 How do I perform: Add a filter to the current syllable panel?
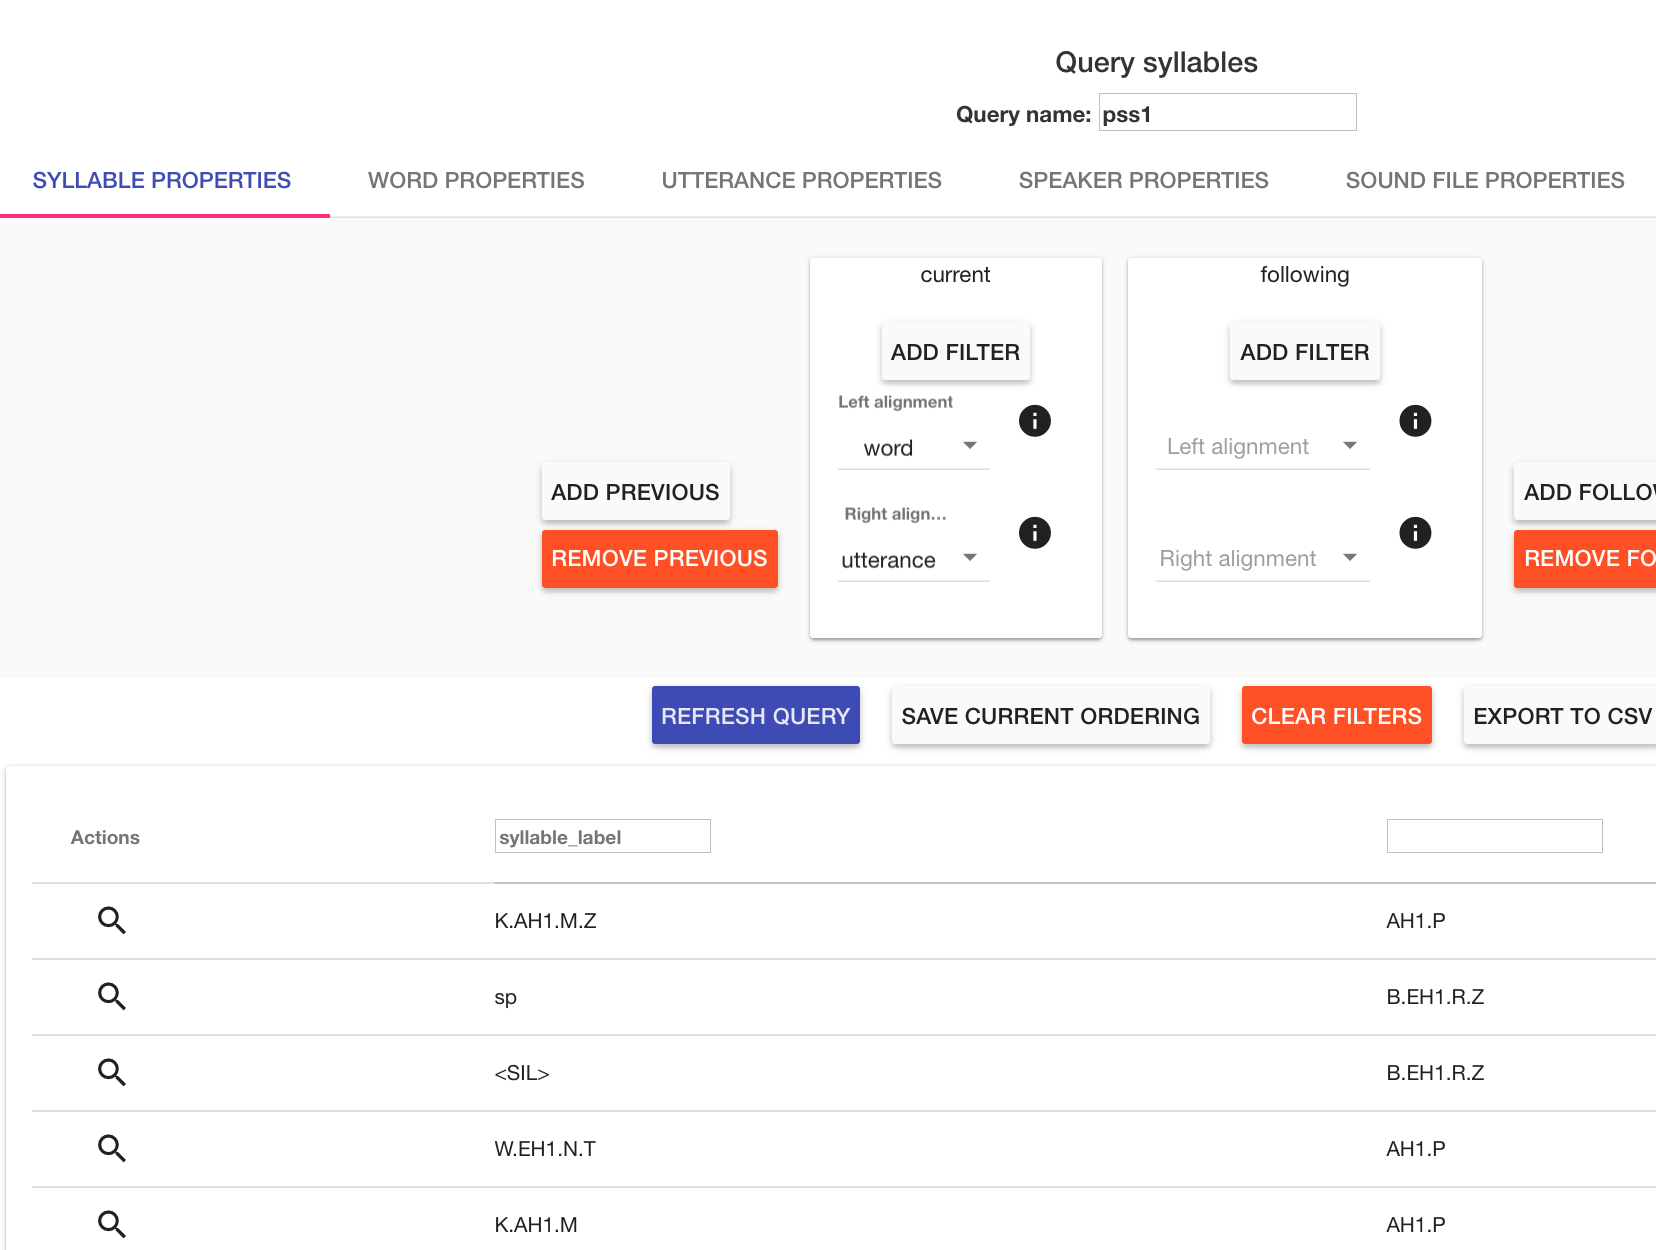point(955,352)
